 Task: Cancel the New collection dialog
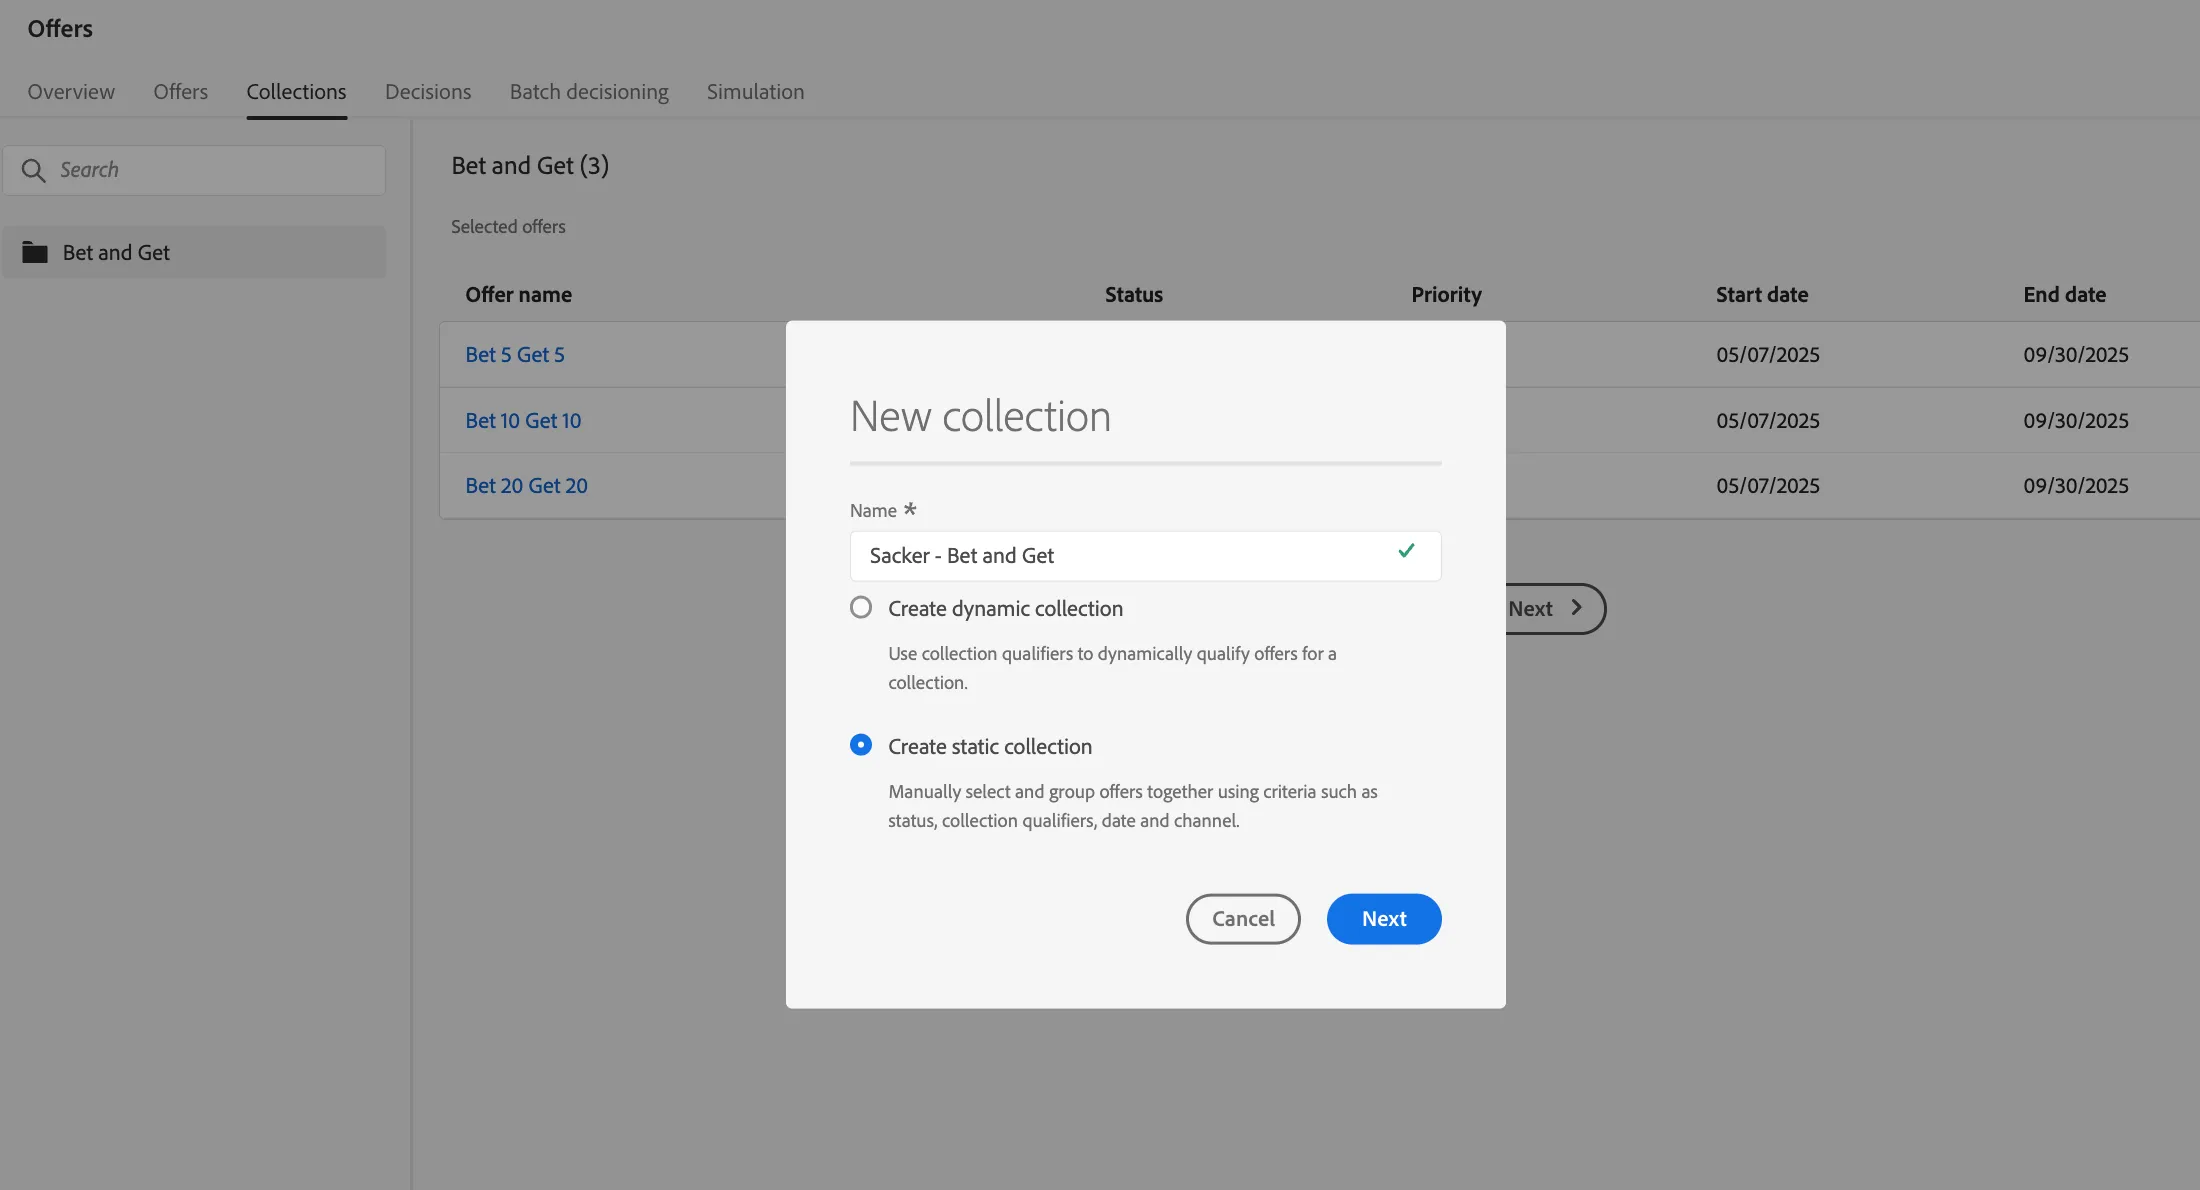(x=1243, y=919)
